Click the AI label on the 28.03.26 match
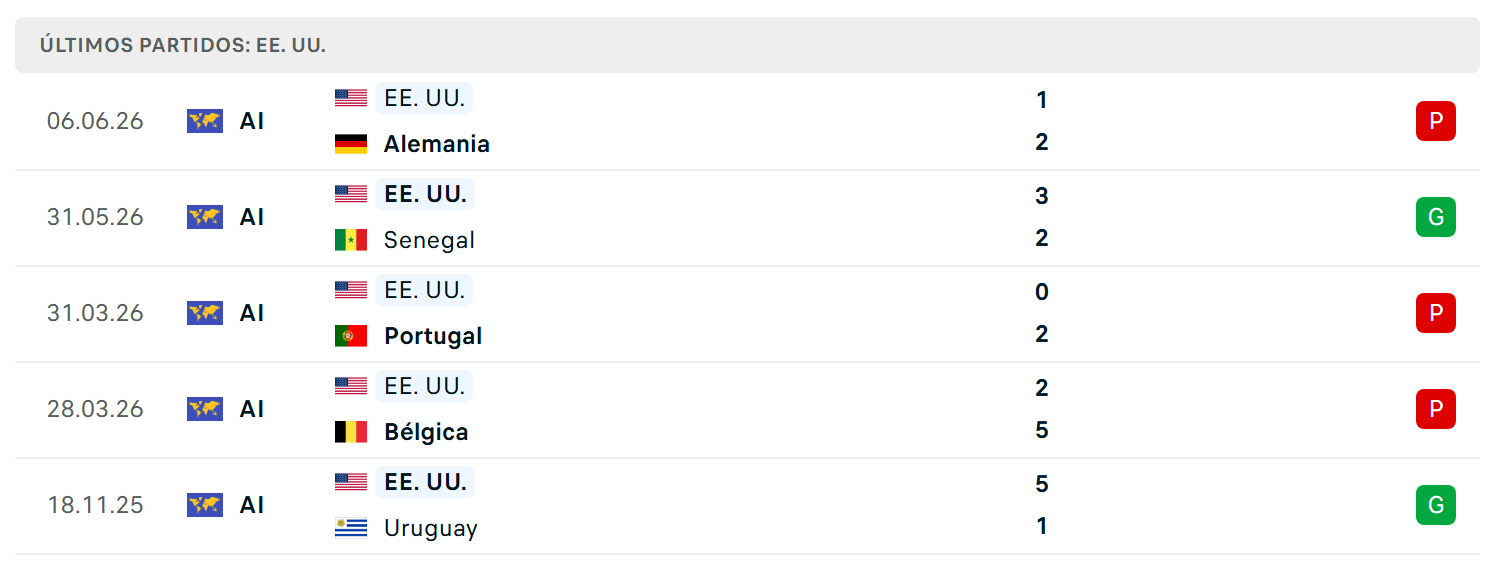 point(252,409)
